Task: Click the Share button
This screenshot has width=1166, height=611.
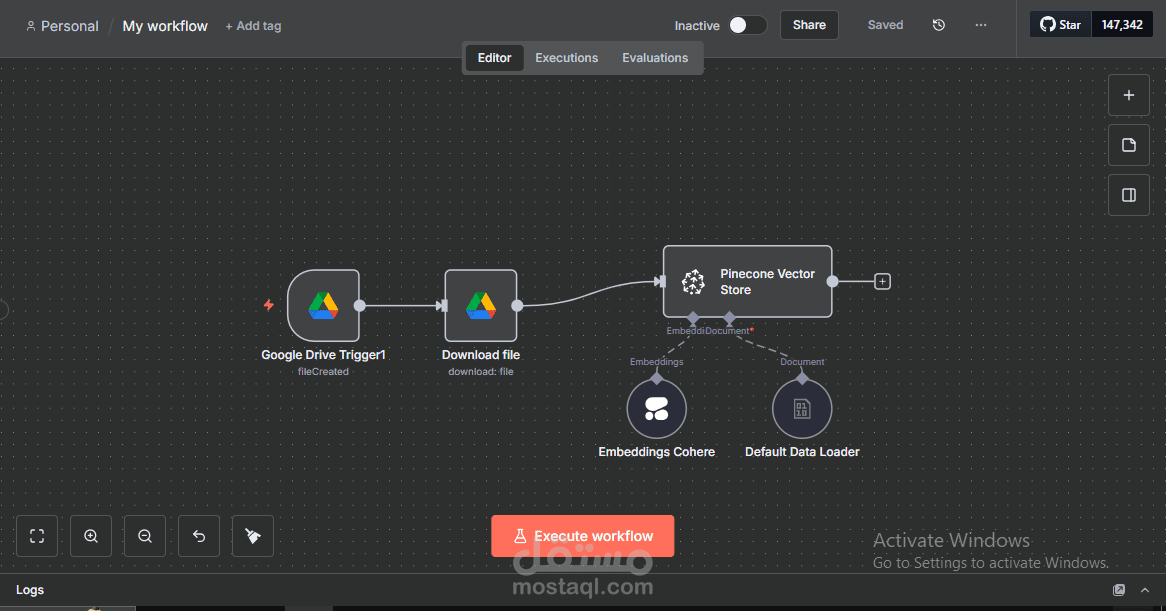Action: click(809, 25)
